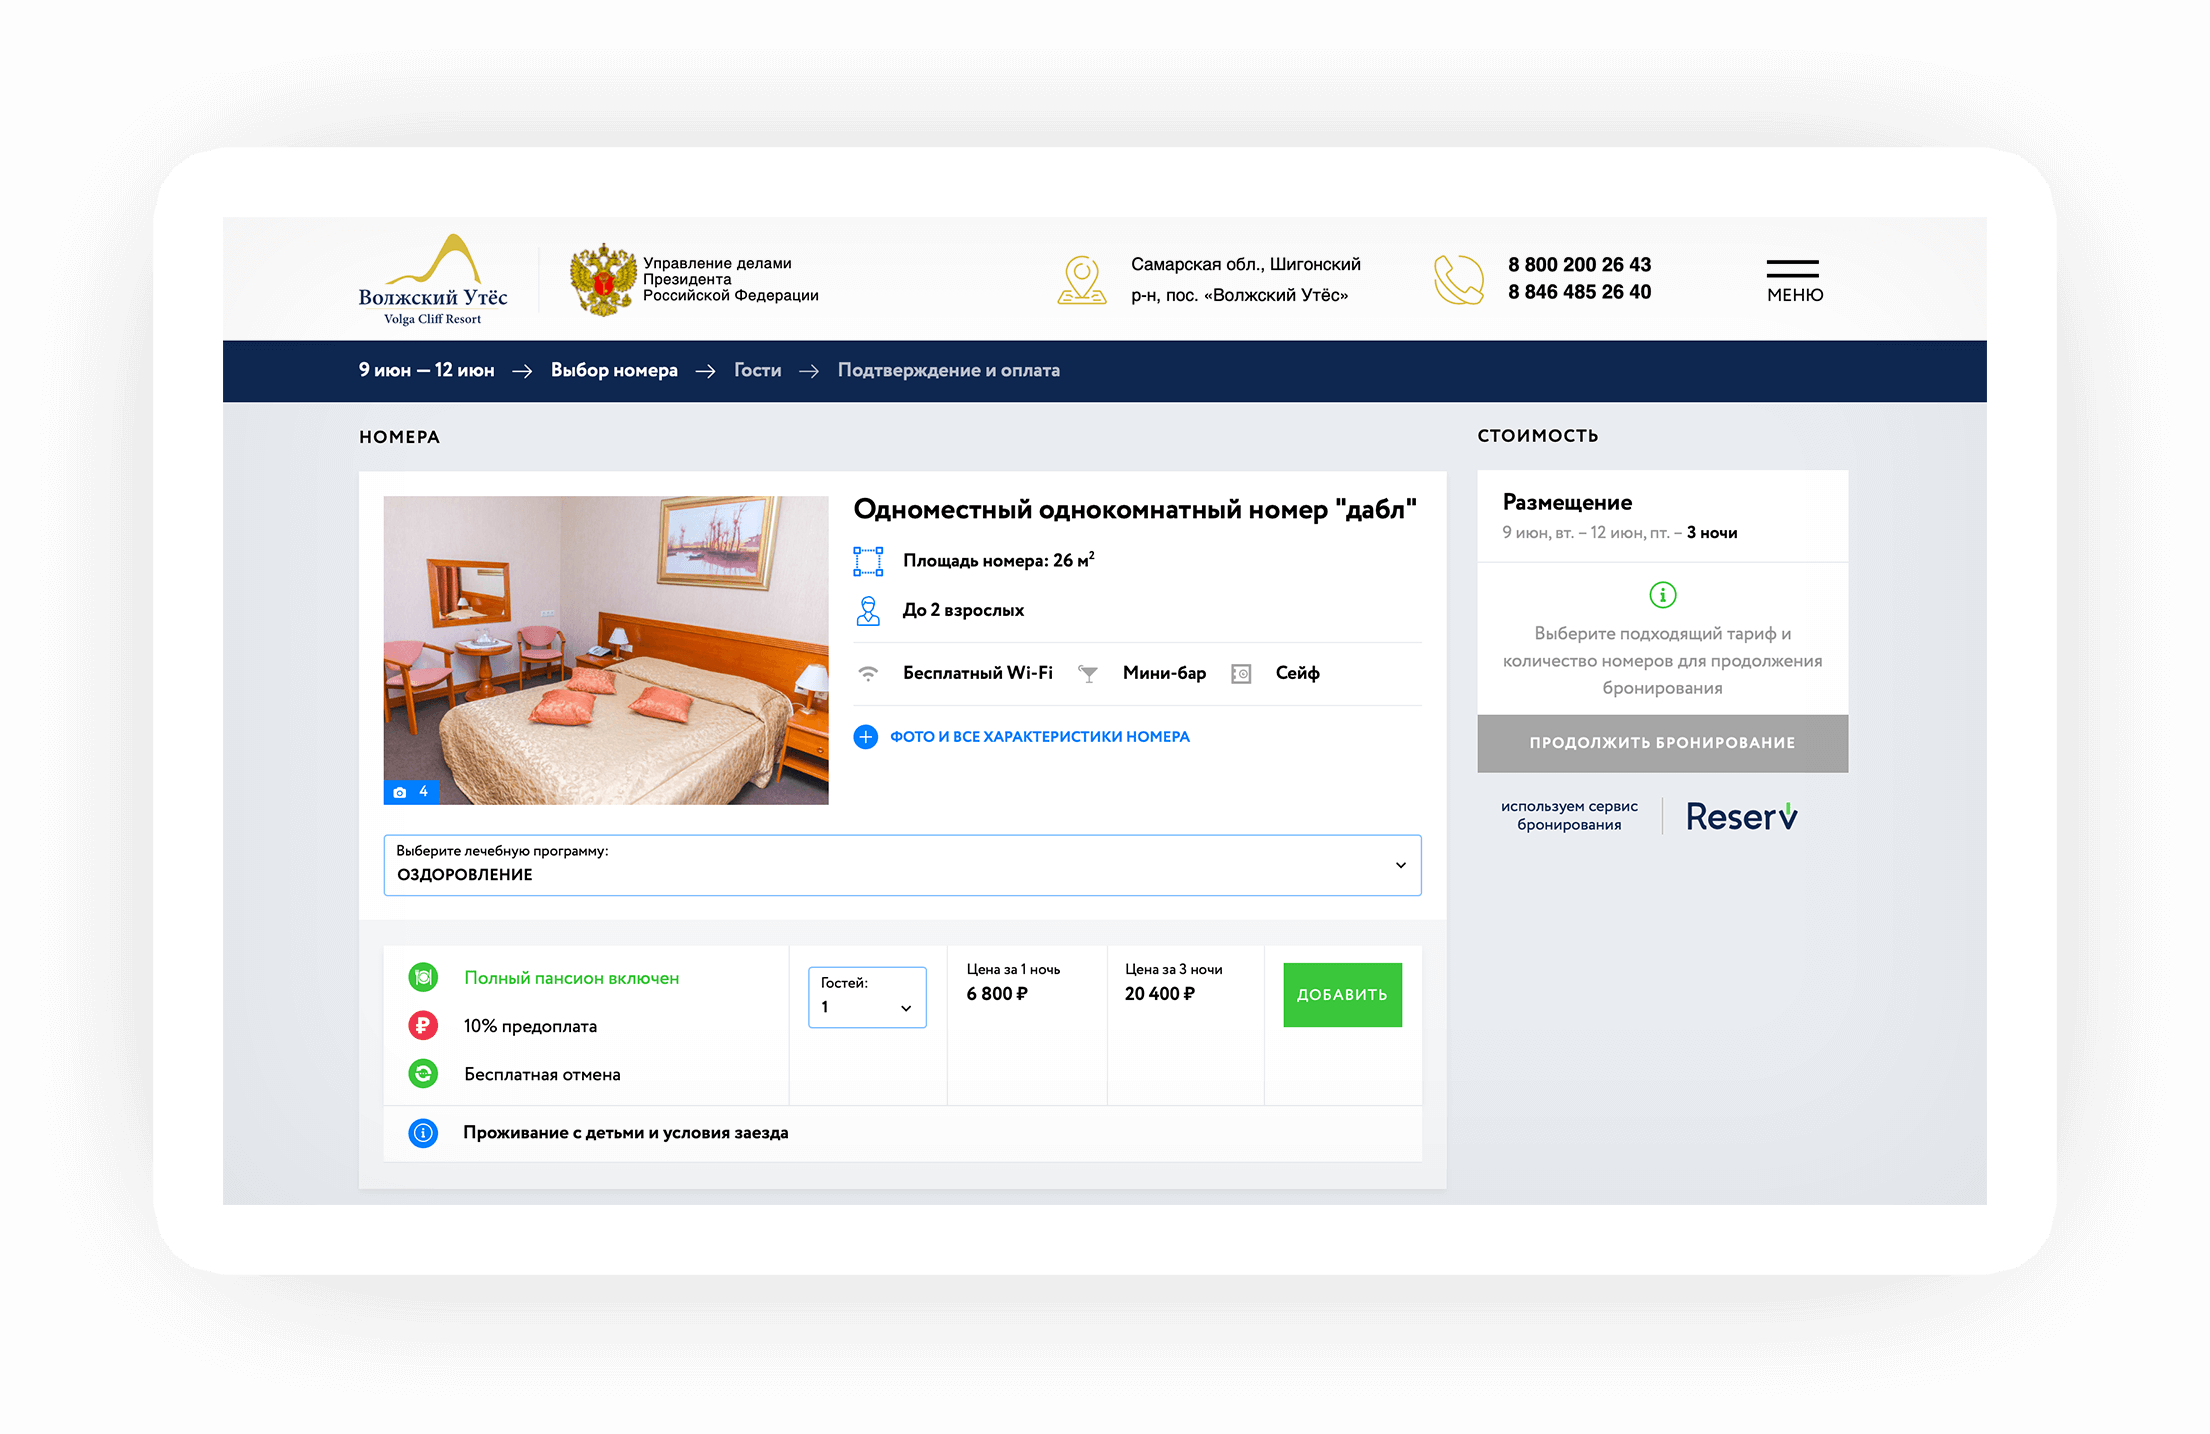2210x1434 pixels.
Task: Click the red ruble prepayment icon
Action: pos(423,1025)
